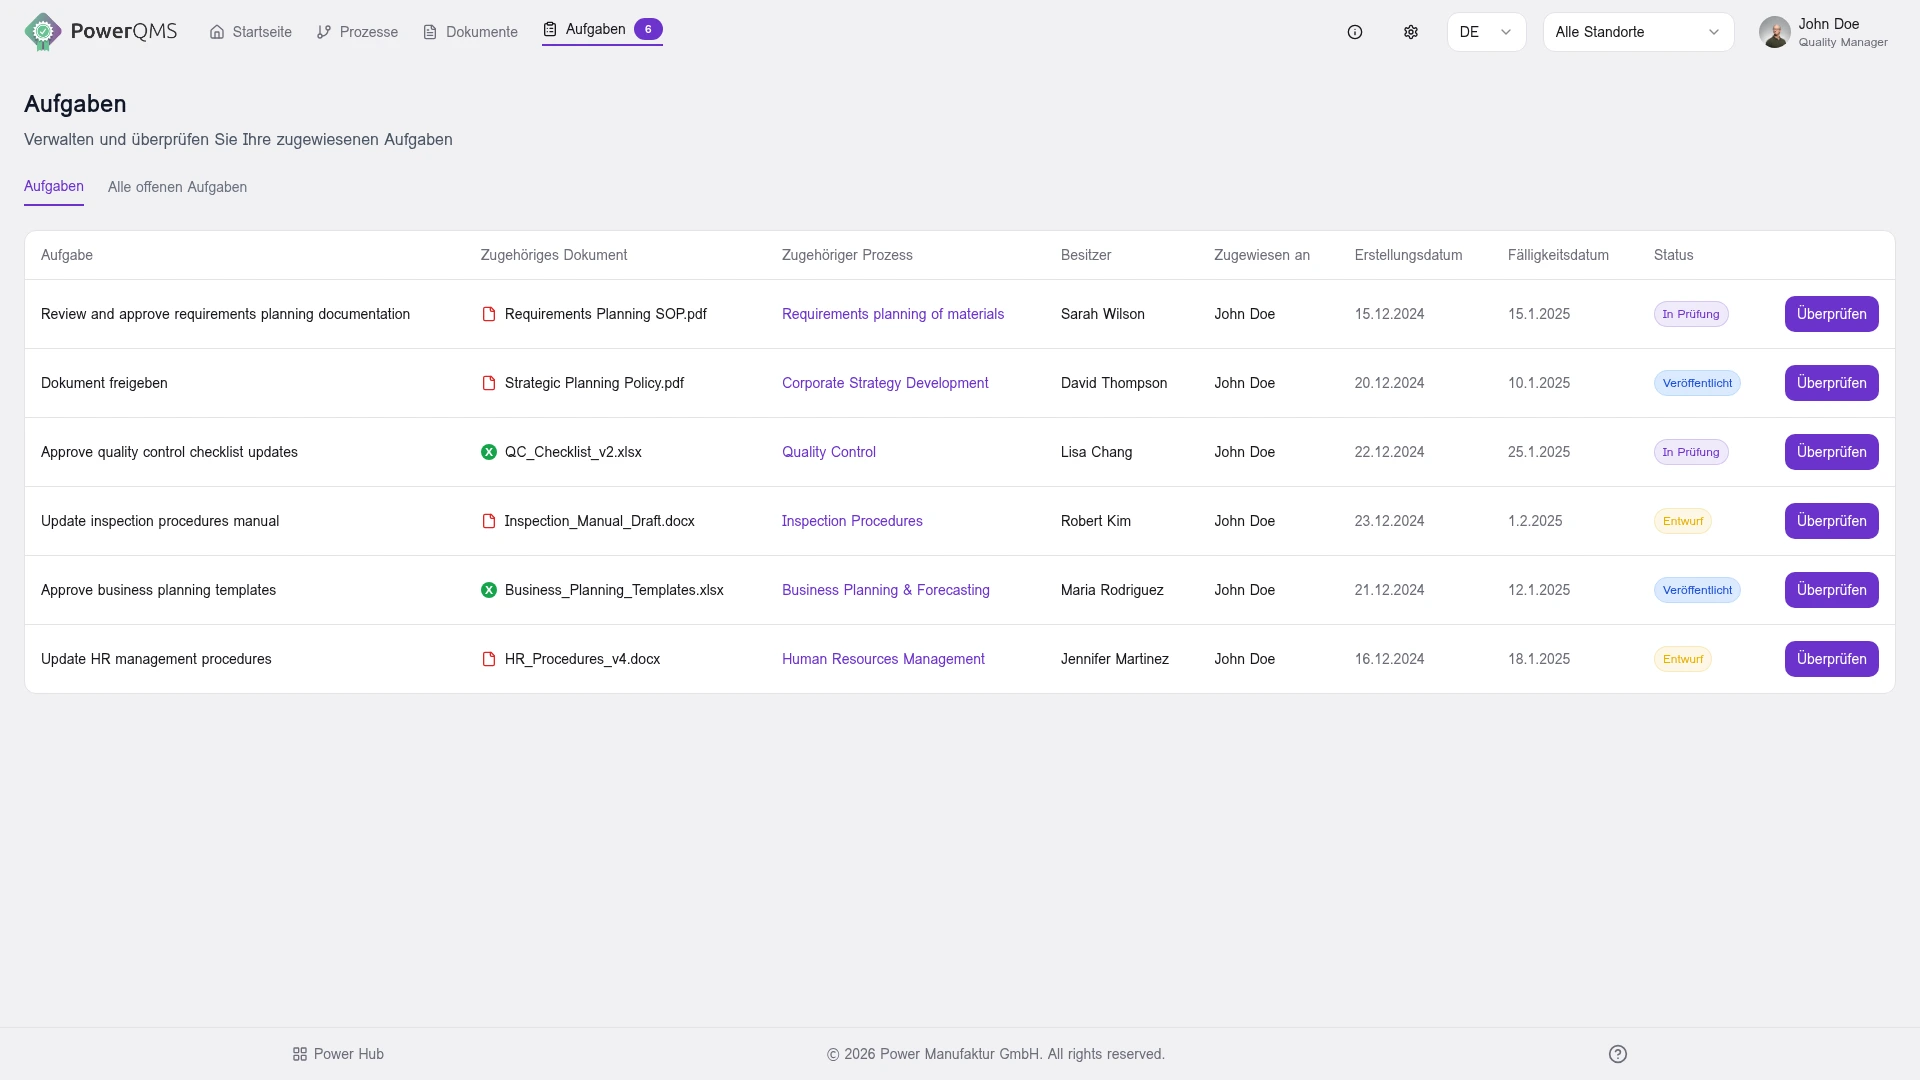
Task: Open the DE language dropdown
Action: [1486, 32]
